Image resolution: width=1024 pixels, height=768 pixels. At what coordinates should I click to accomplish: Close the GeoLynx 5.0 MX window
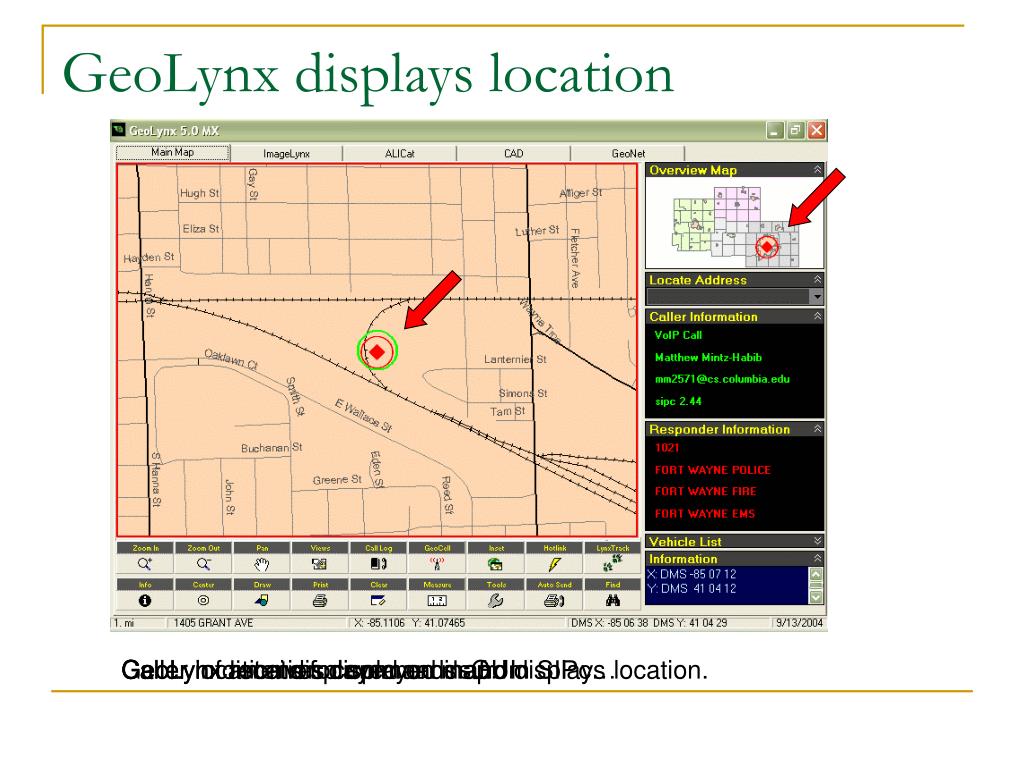816,131
